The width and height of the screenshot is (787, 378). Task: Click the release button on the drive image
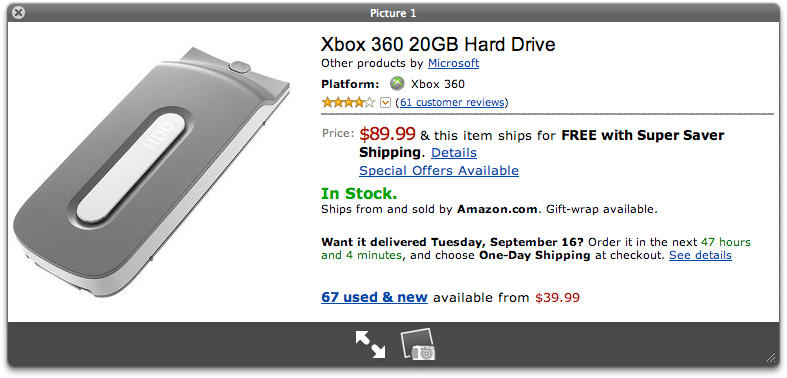(x=240, y=66)
